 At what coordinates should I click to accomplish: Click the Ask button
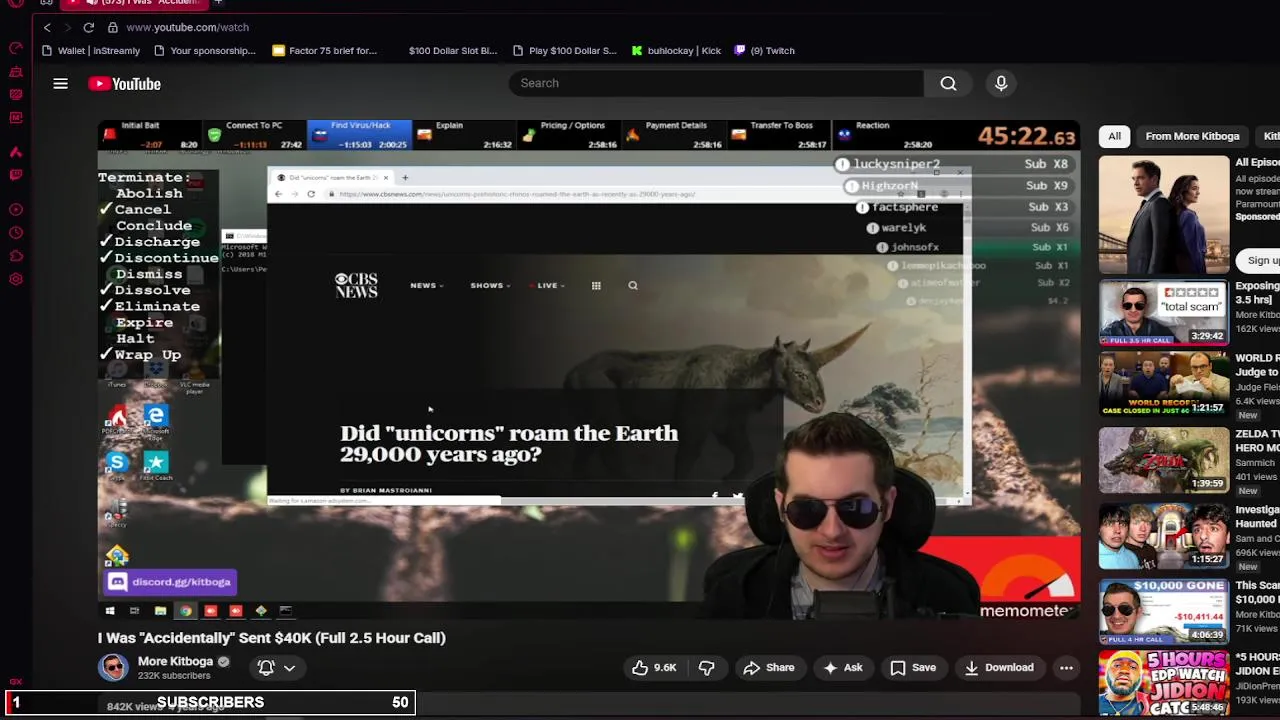tap(842, 667)
